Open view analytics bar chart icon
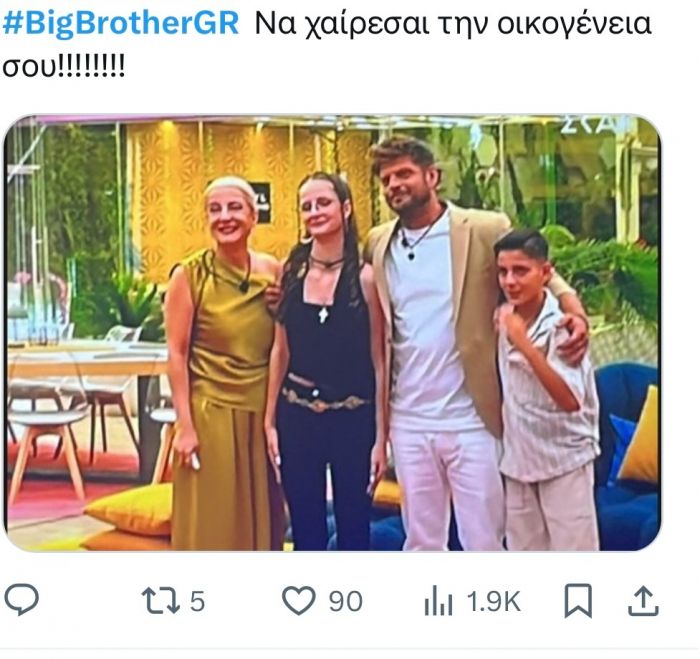This screenshot has height=659, width=700. (438, 601)
